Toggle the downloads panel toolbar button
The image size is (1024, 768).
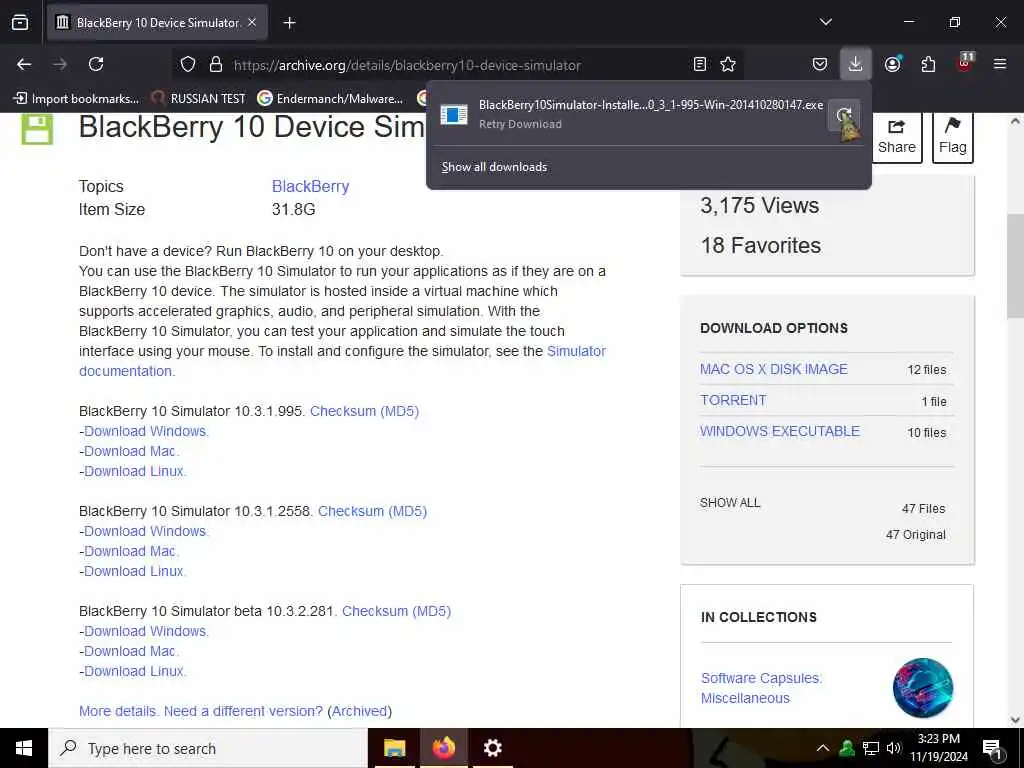tap(856, 64)
